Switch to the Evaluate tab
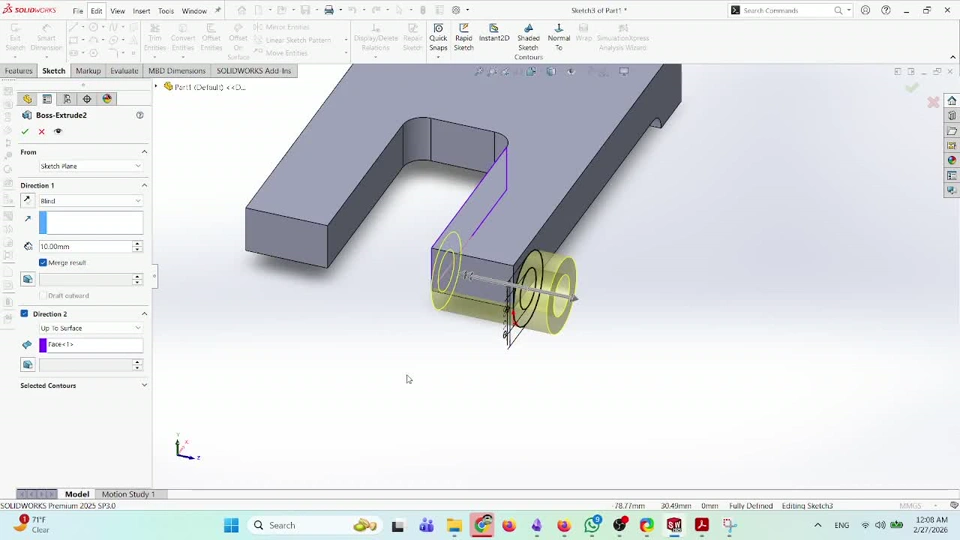 coord(124,71)
